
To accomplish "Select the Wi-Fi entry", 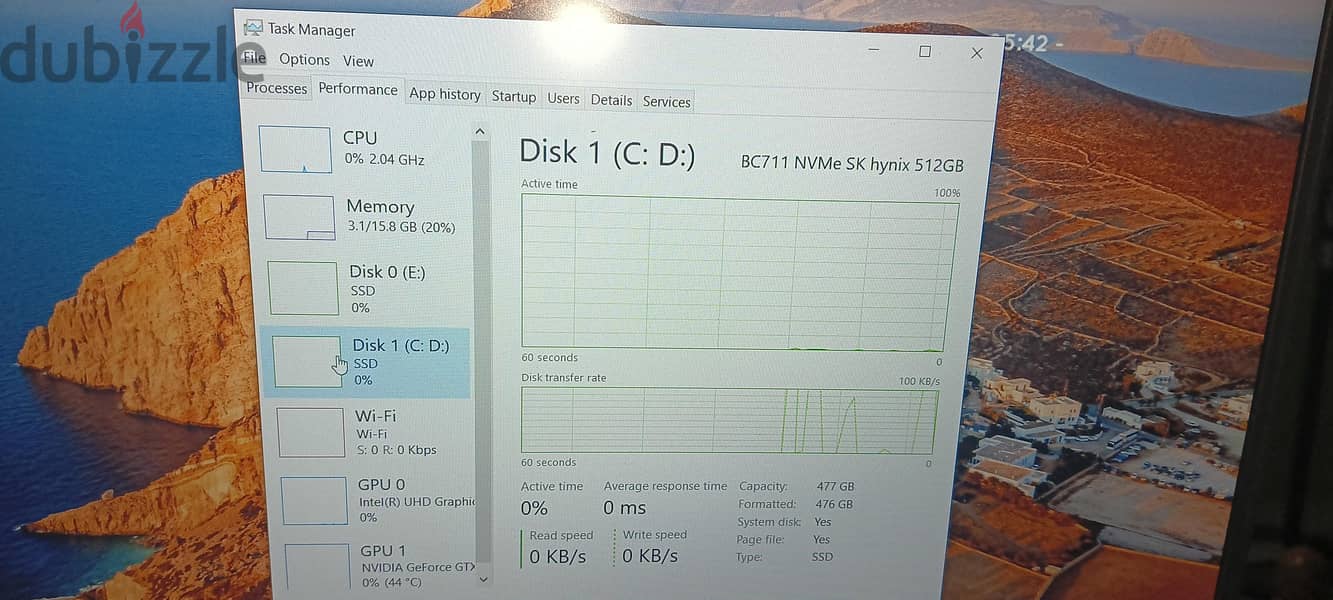I will (x=372, y=432).
